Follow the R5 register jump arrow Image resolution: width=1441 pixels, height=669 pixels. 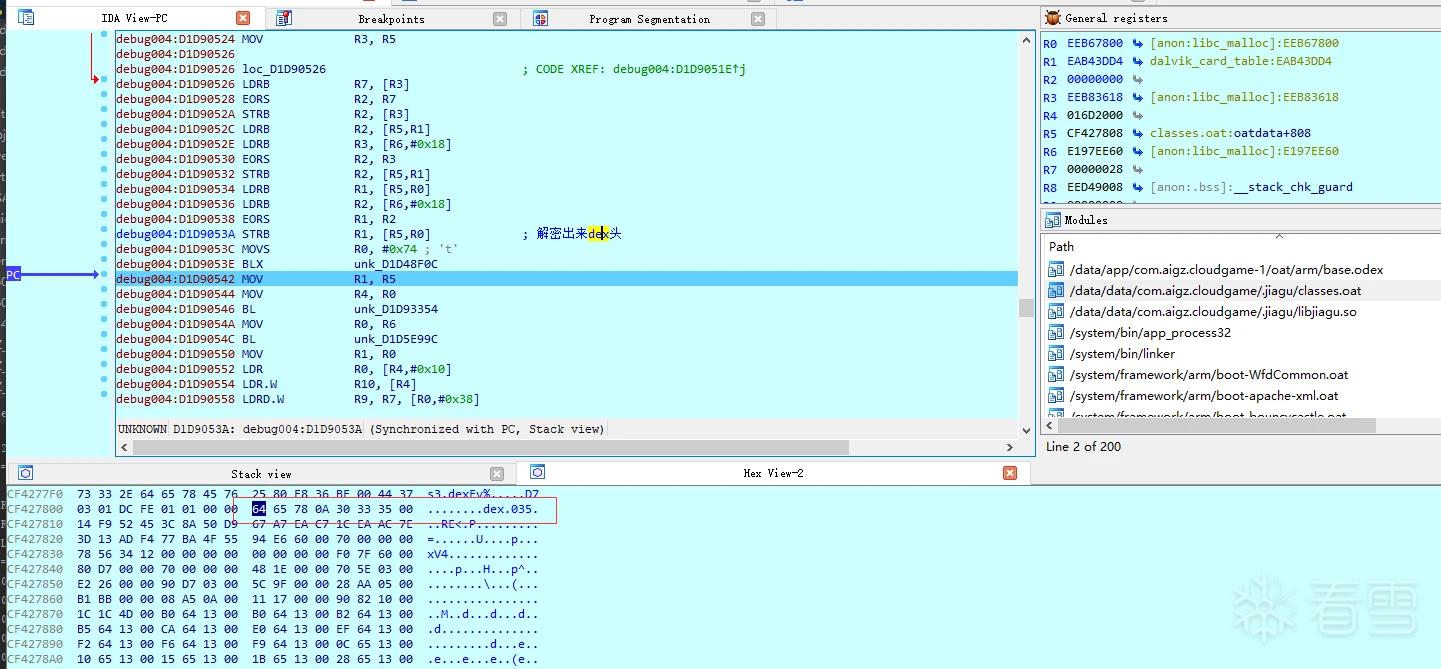pyautogui.click(x=1138, y=133)
